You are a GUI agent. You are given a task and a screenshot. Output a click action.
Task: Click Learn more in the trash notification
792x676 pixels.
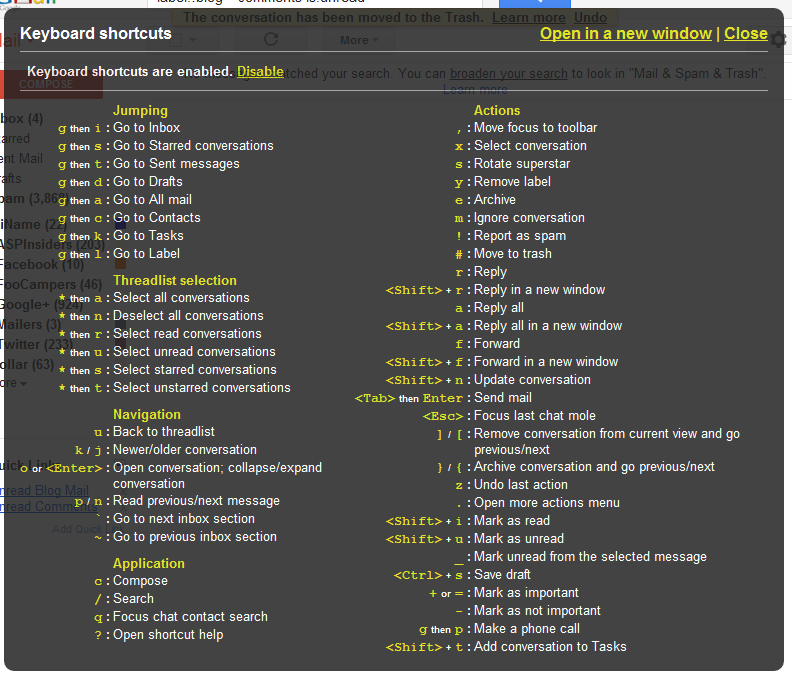[528, 18]
